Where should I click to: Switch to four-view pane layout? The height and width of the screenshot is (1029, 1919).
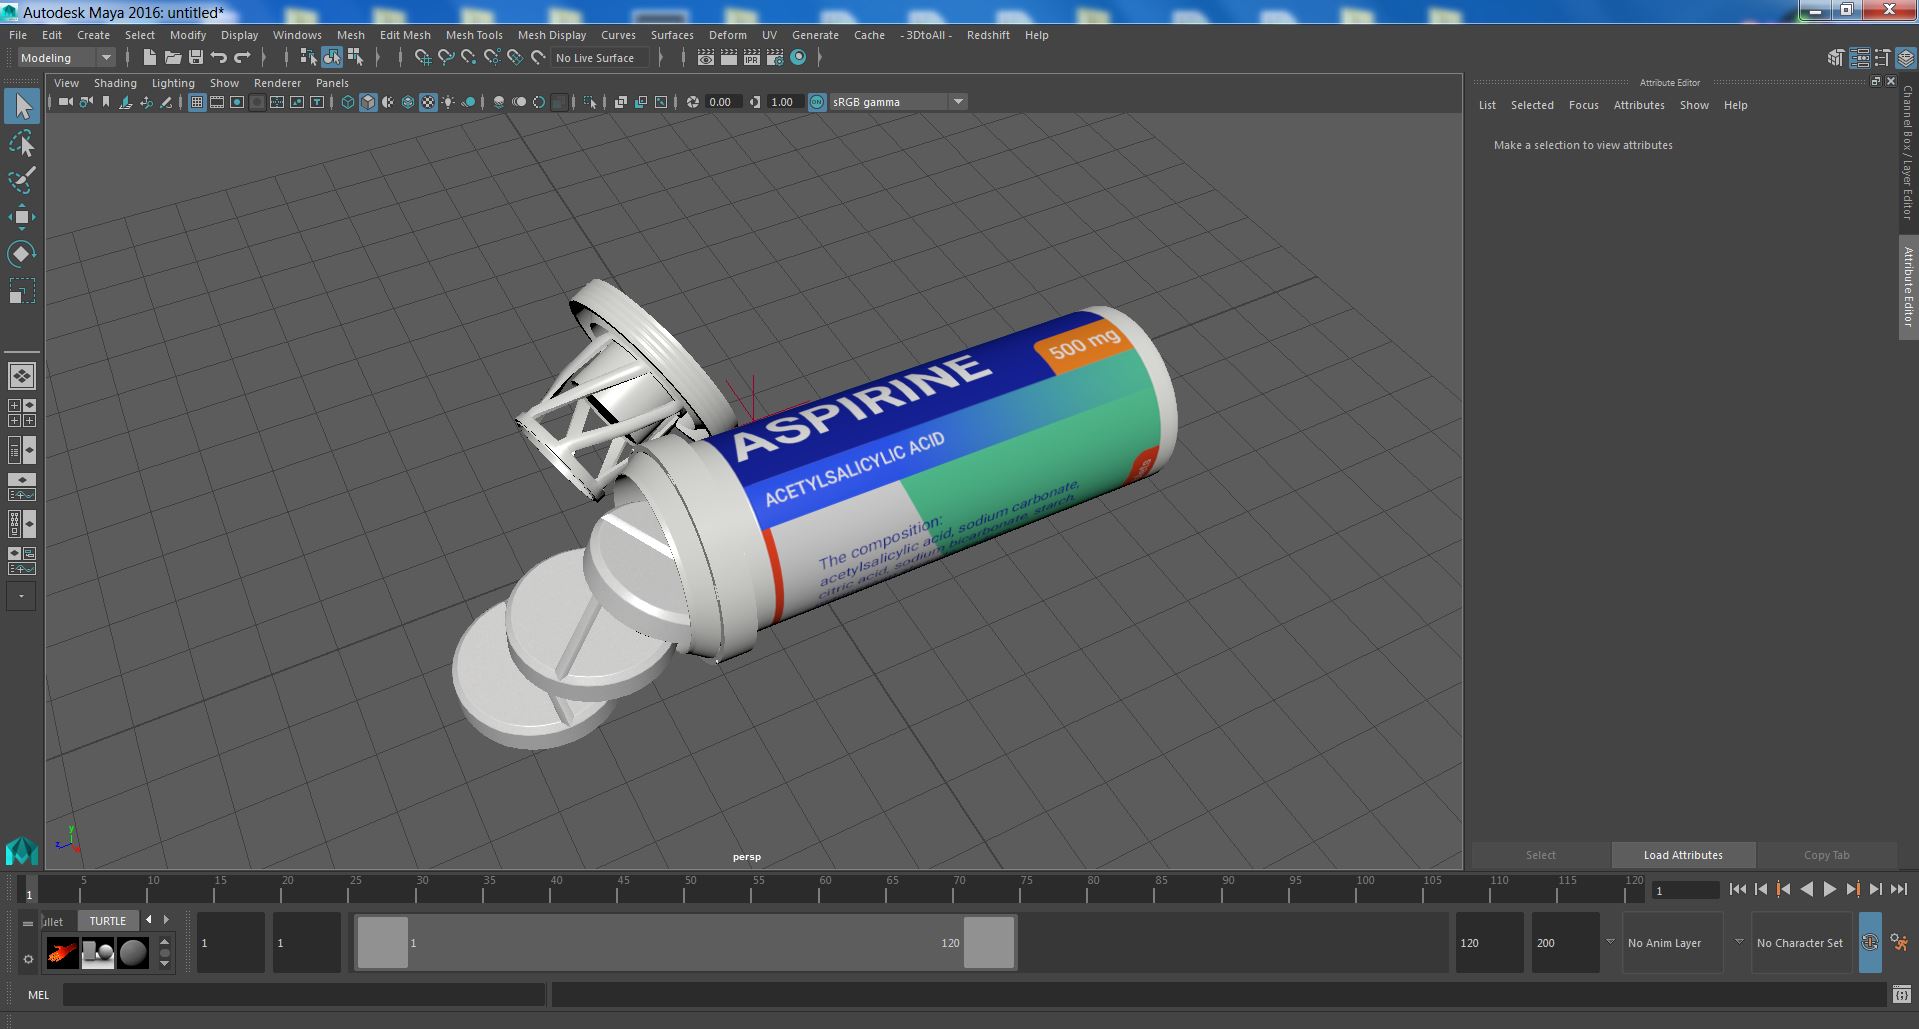tap(22, 413)
